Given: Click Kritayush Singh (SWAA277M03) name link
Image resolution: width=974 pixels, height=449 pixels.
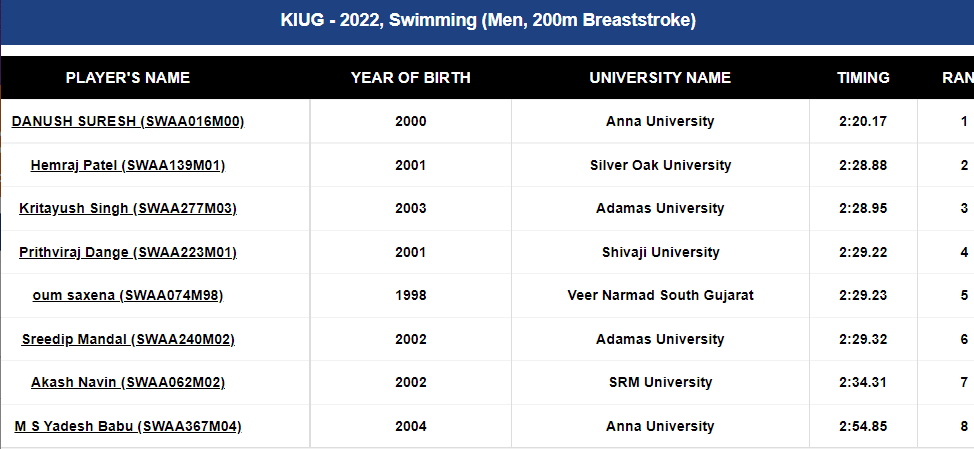Looking at the screenshot, I should pyautogui.click(x=128, y=208).
